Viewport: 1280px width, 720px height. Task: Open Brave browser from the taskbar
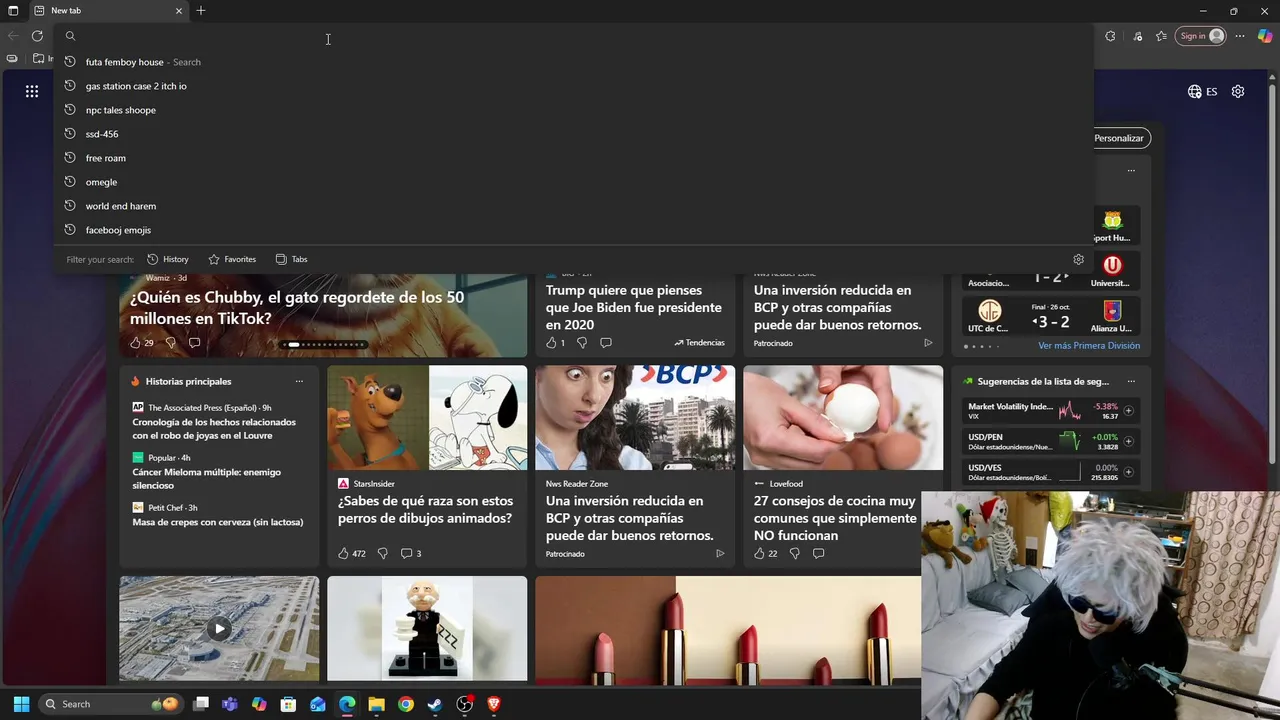click(x=494, y=704)
